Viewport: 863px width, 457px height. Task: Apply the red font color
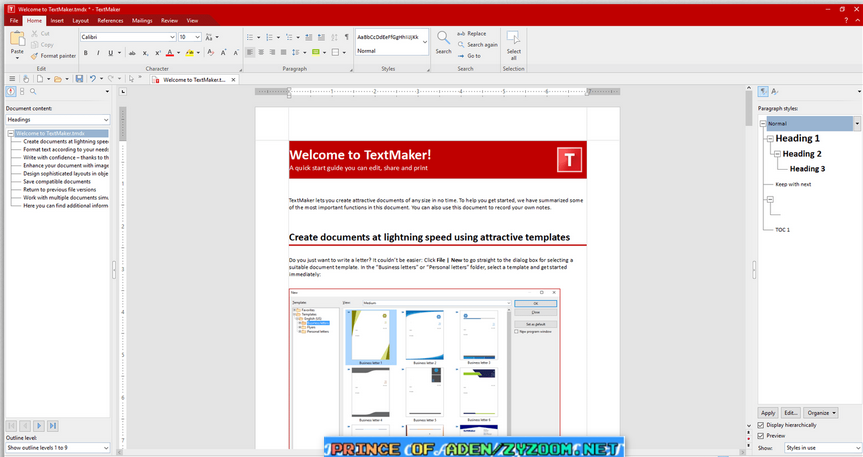(x=170, y=53)
